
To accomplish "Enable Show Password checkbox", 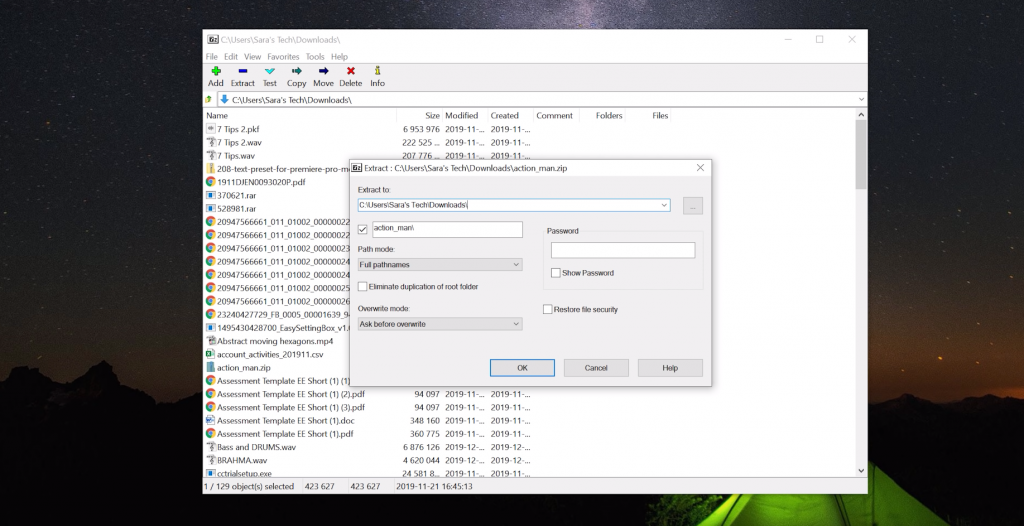I will coord(556,273).
